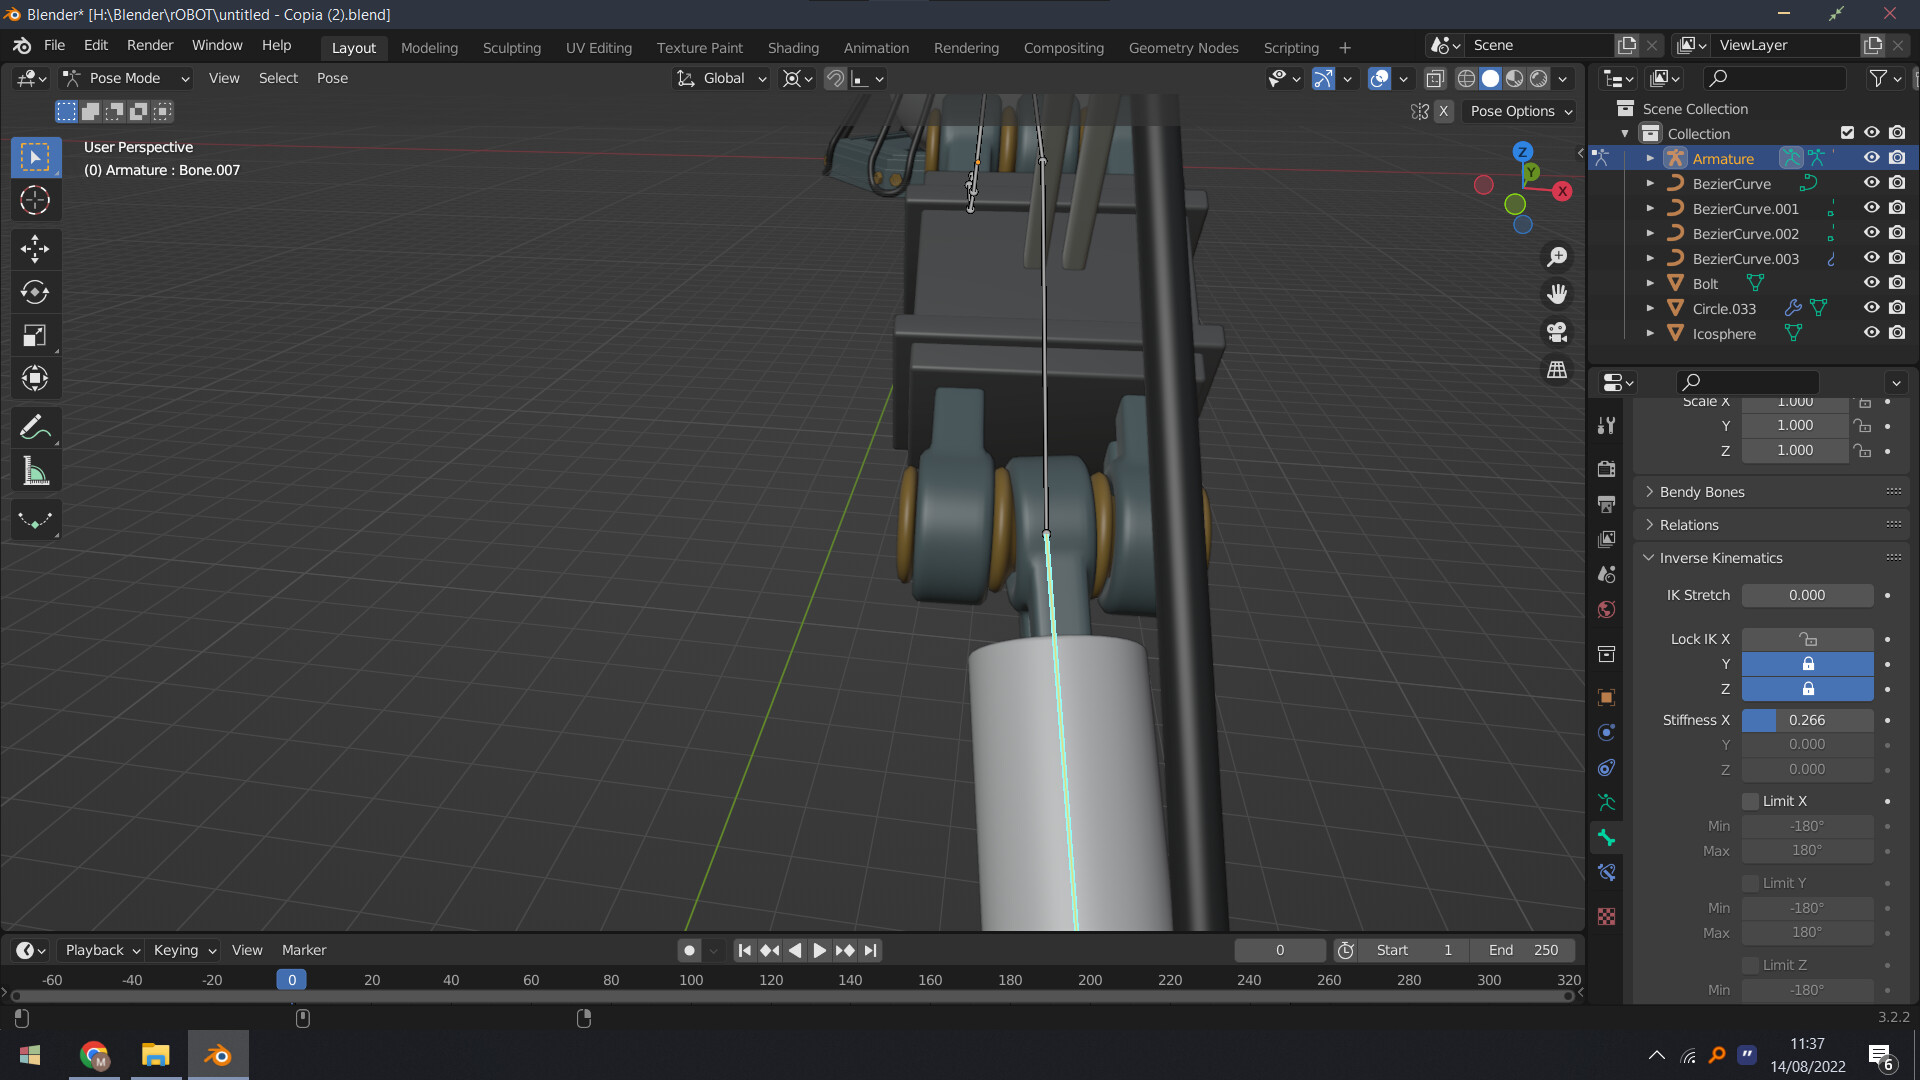Open the File menu

click(x=54, y=45)
